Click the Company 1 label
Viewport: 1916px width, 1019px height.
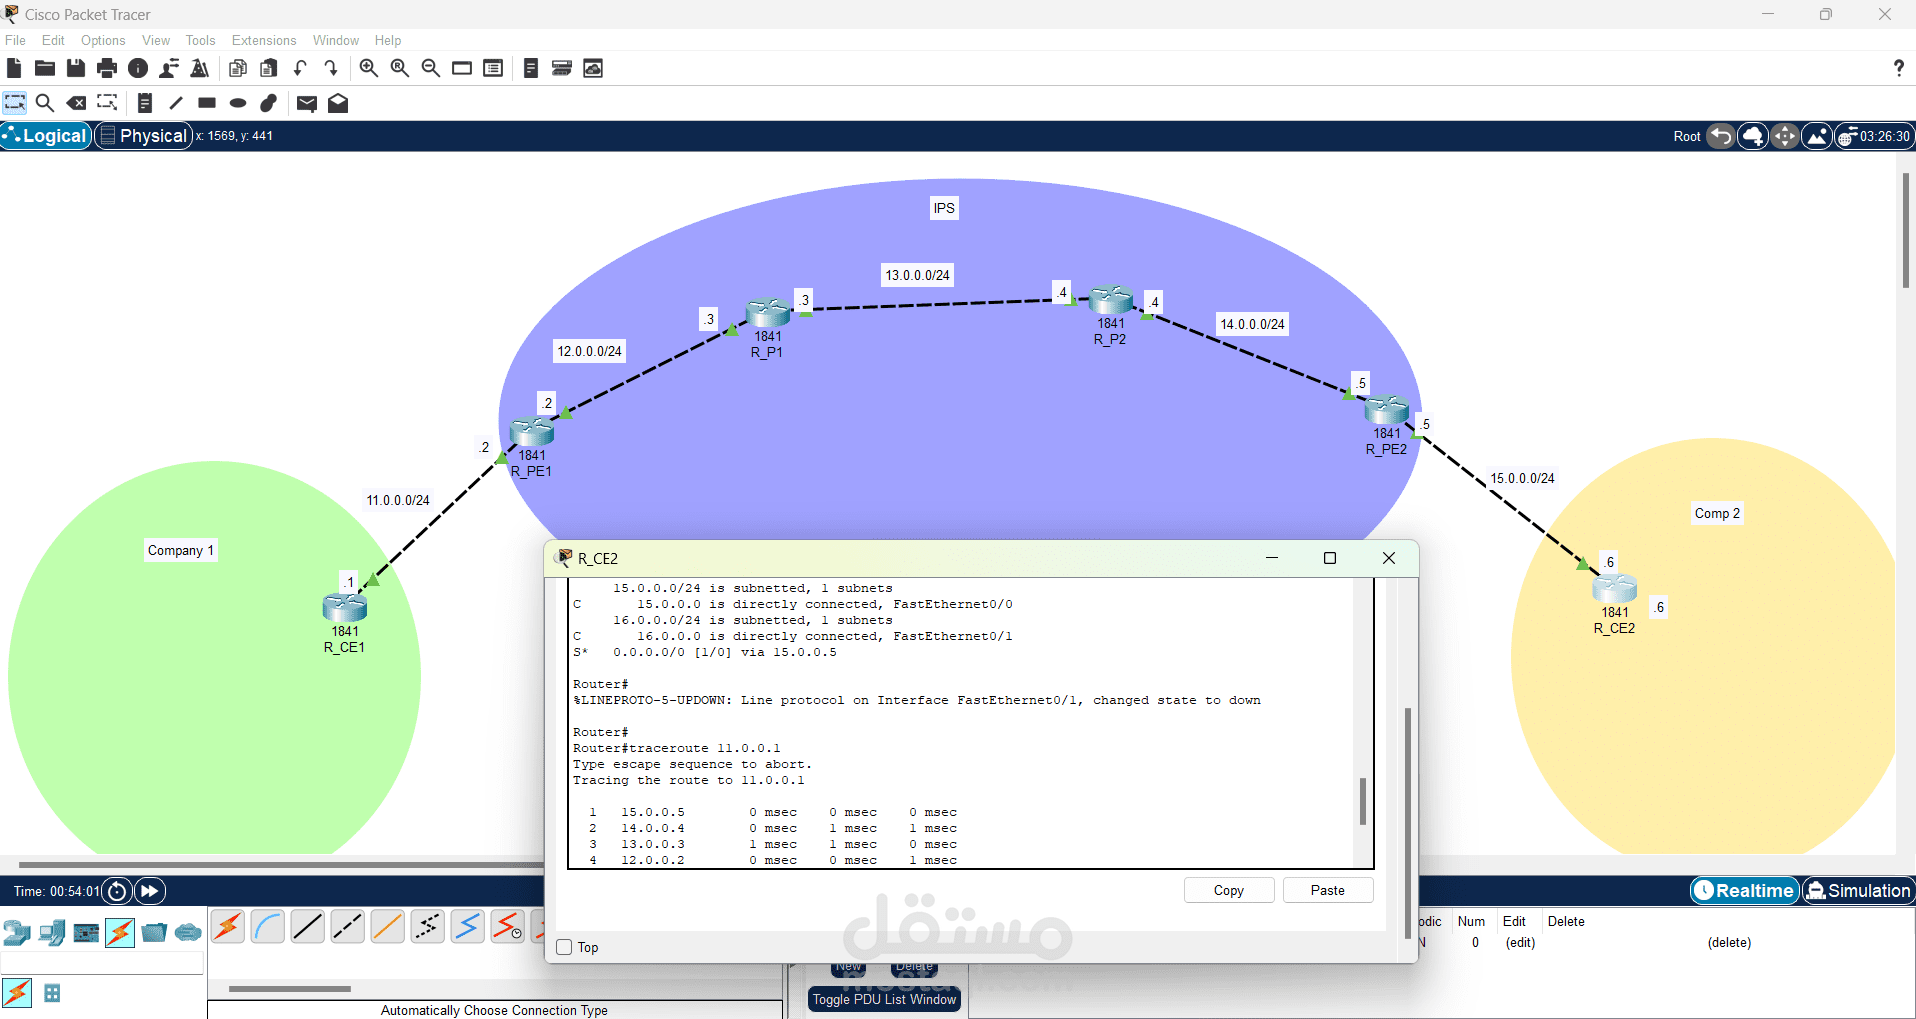(181, 550)
